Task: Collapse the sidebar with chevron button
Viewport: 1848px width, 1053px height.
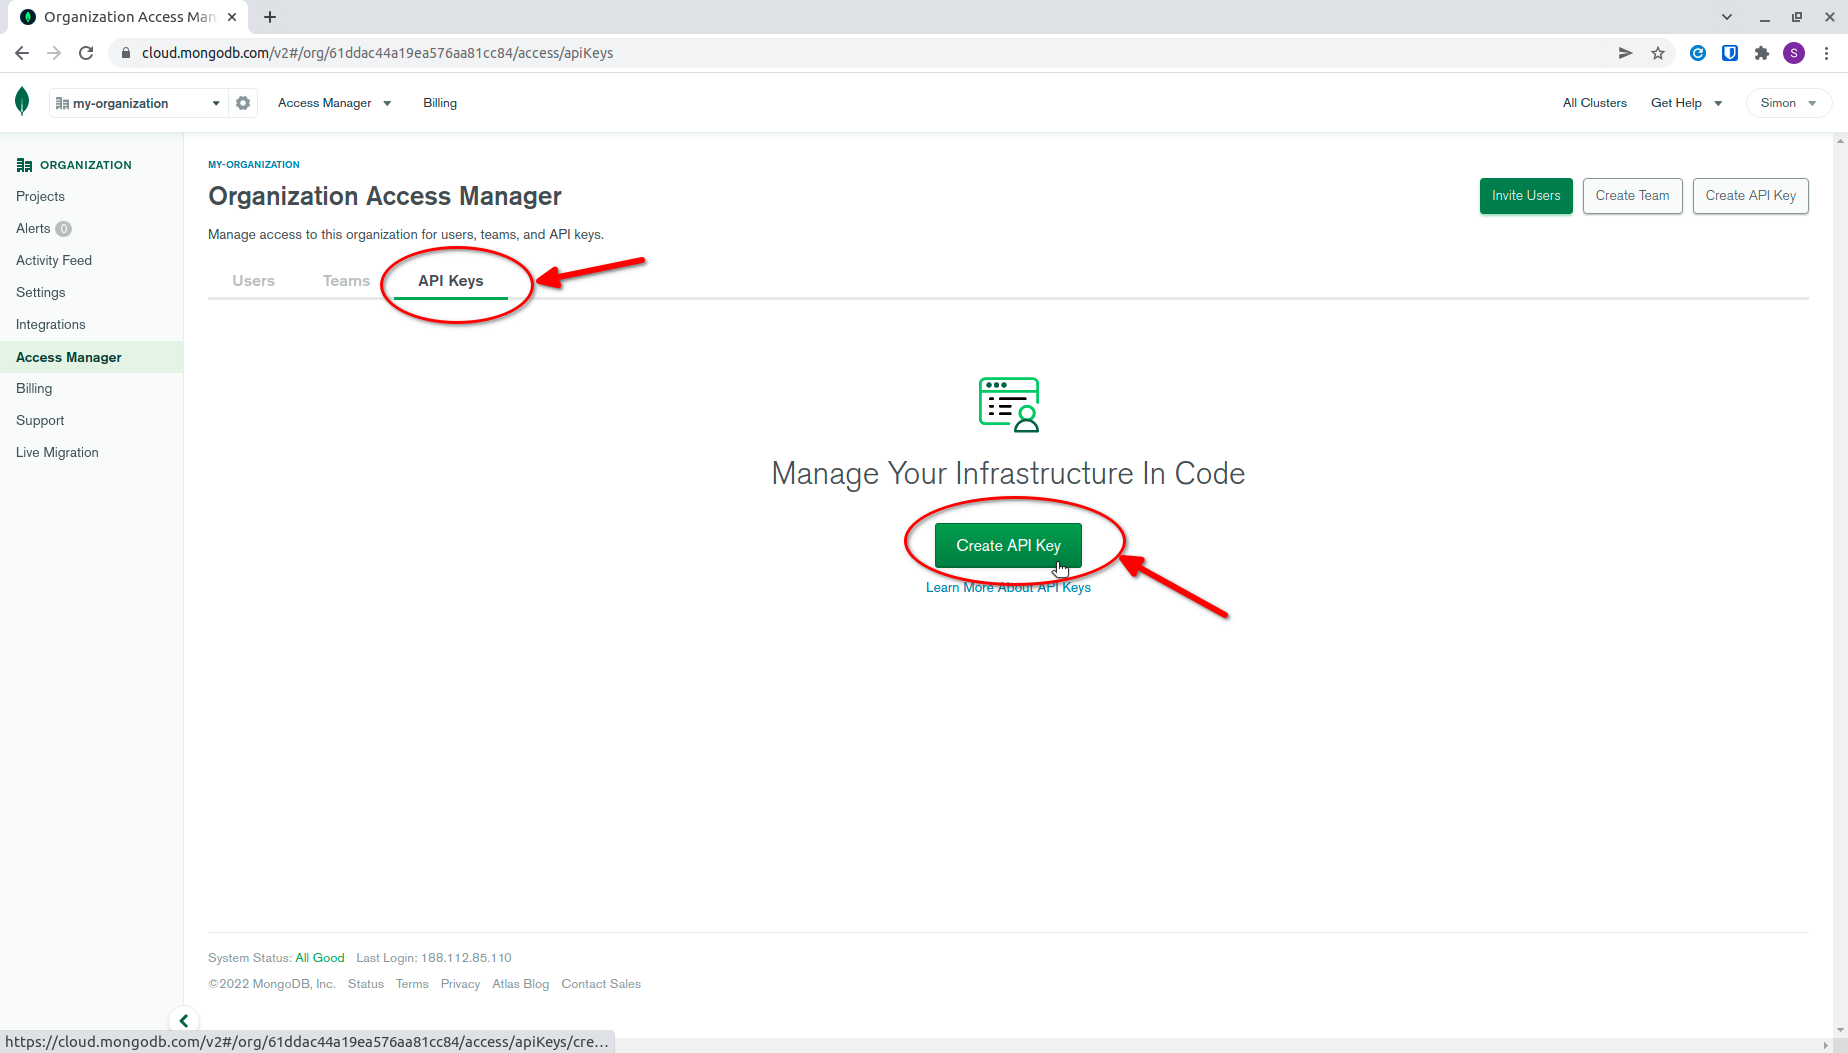Action: point(184,1021)
